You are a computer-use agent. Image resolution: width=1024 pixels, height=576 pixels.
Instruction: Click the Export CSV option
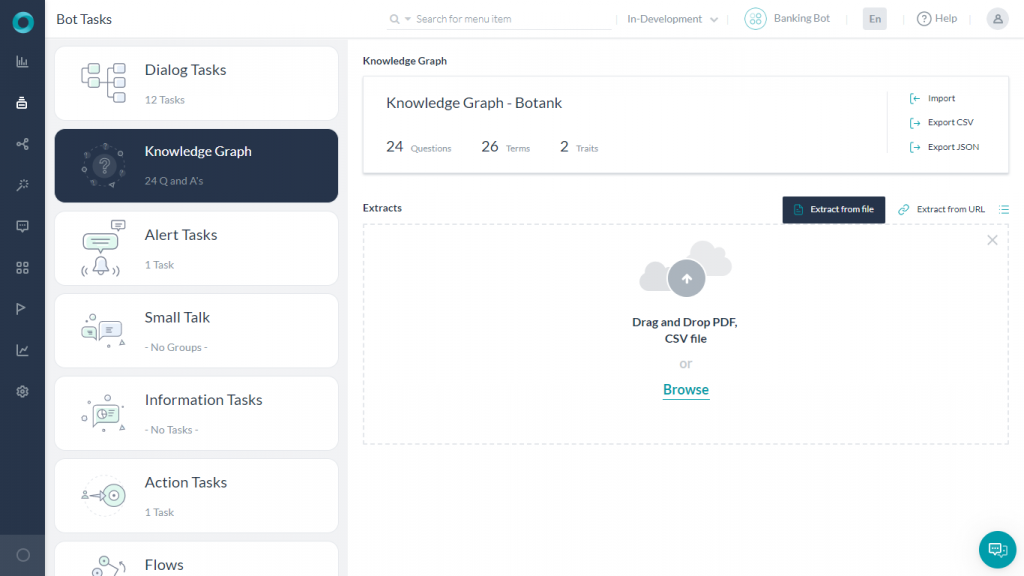(946, 122)
